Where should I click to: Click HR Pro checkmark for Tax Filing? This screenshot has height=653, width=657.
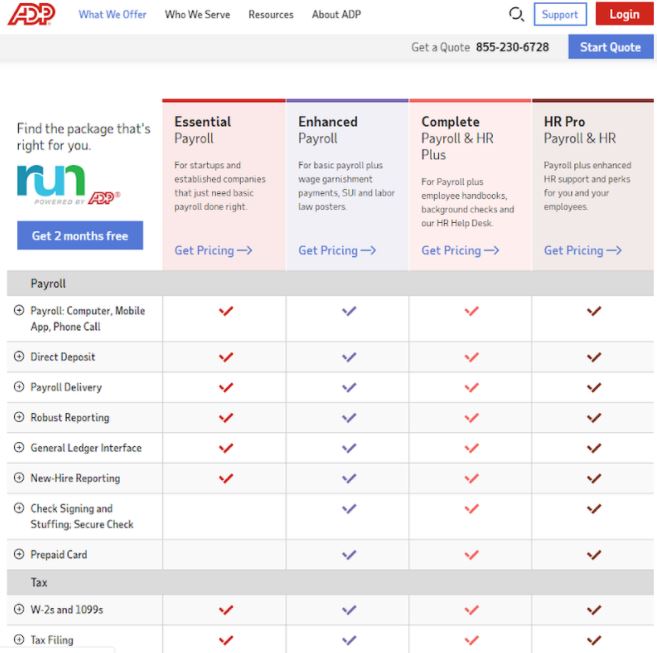[x=594, y=640]
